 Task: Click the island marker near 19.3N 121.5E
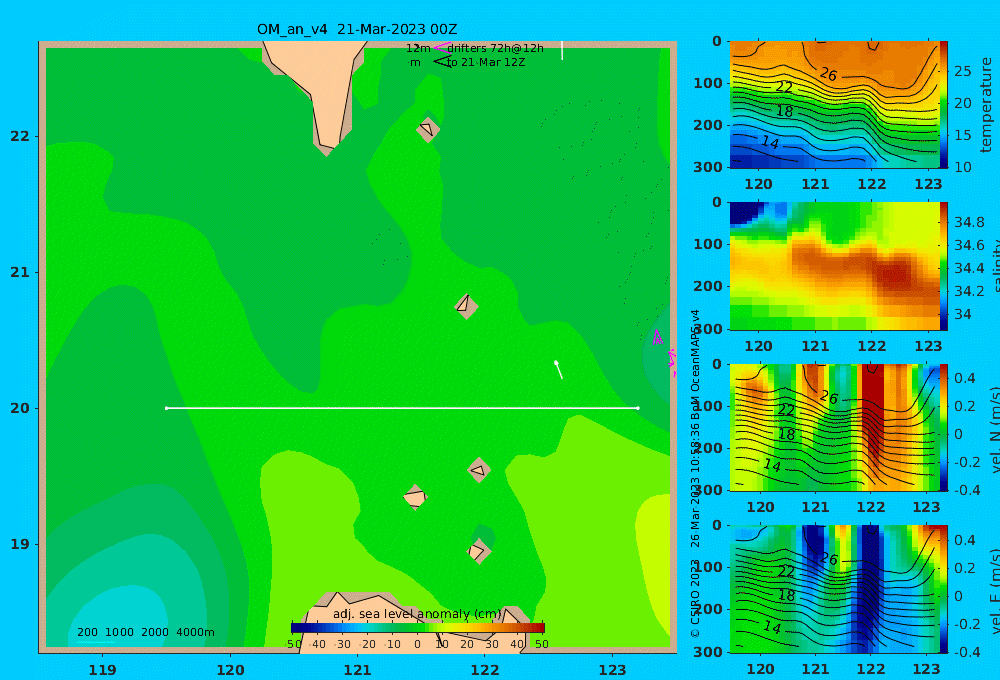[415, 497]
